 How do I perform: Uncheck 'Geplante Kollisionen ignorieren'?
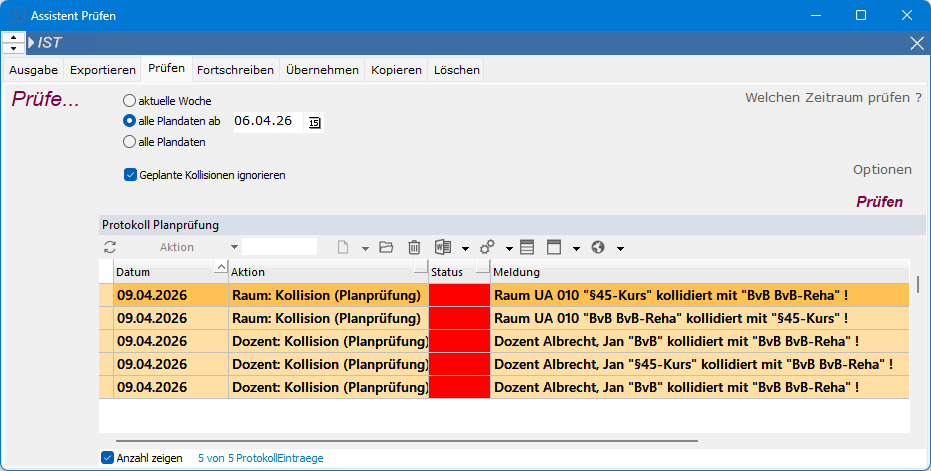[x=130, y=175]
